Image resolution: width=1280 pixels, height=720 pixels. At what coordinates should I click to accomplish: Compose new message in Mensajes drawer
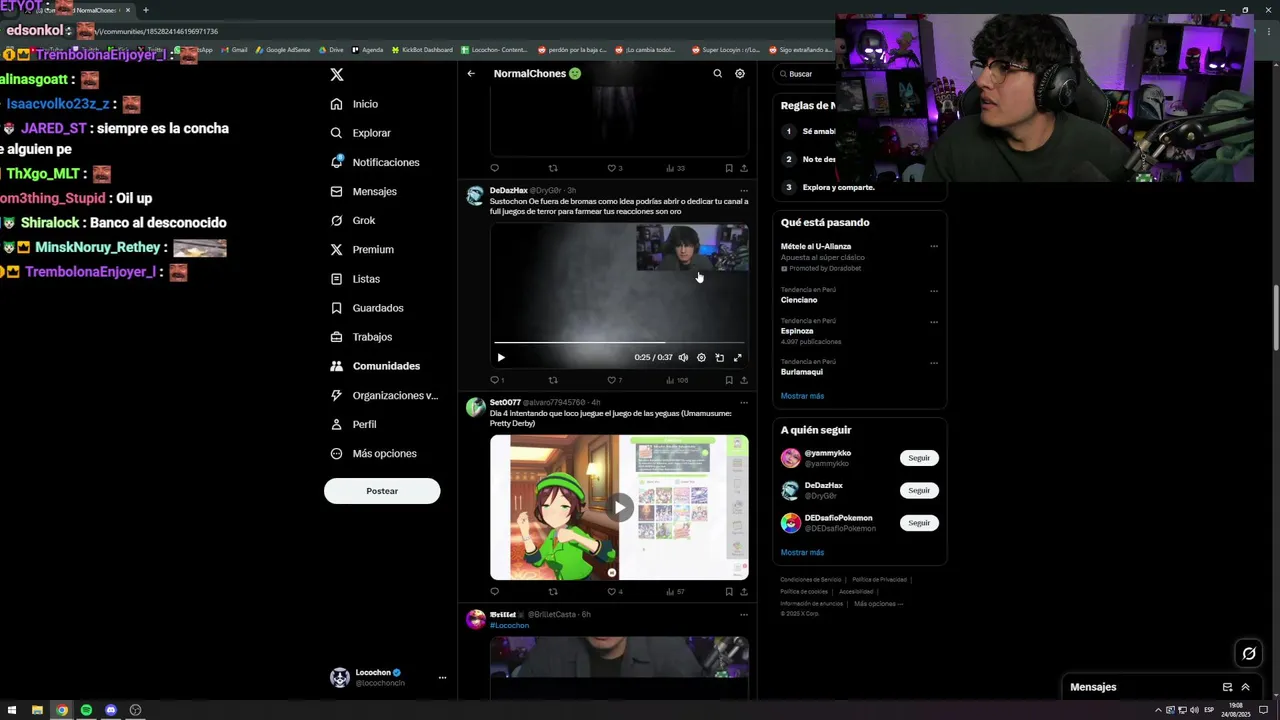(1227, 687)
